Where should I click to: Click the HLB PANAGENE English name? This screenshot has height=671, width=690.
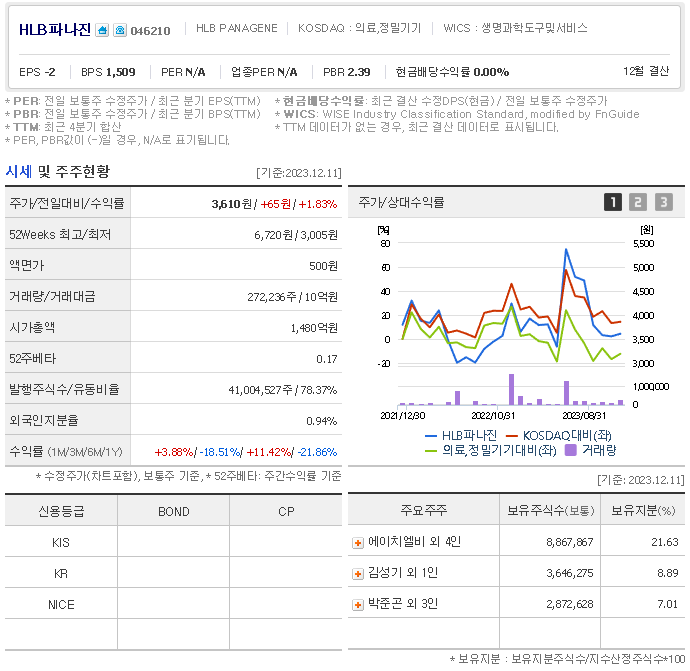[x=237, y=28]
